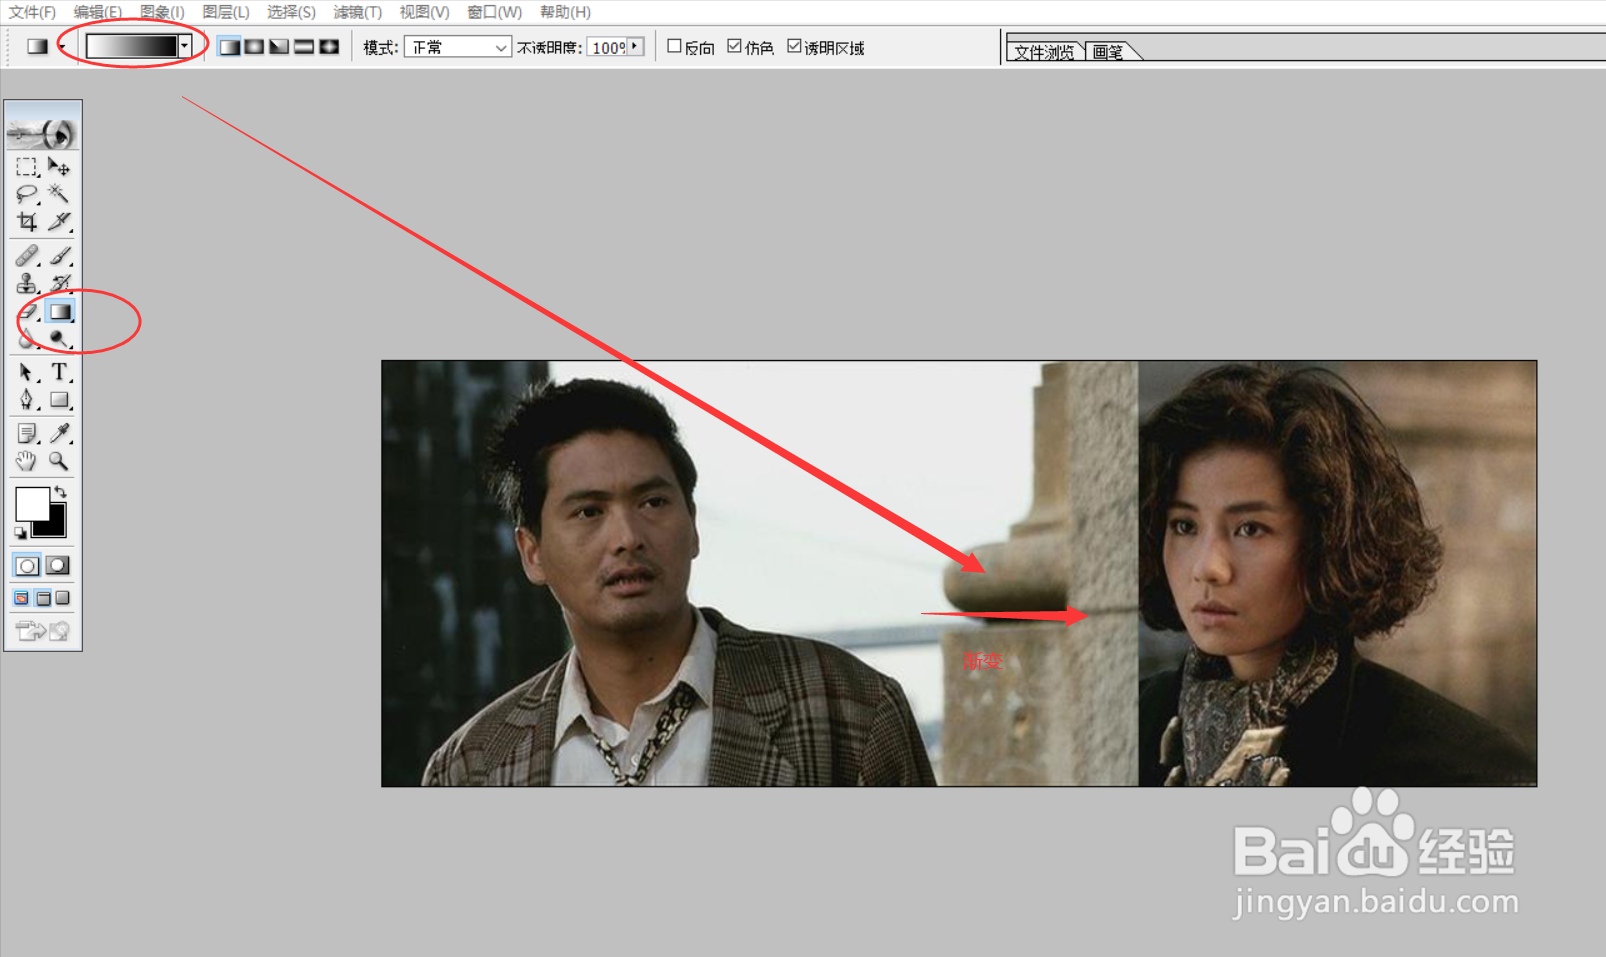The height and width of the screenshot is (957, 1606).
Task: Click the woman's portrait on the canvas
Action: (1337, 573)
